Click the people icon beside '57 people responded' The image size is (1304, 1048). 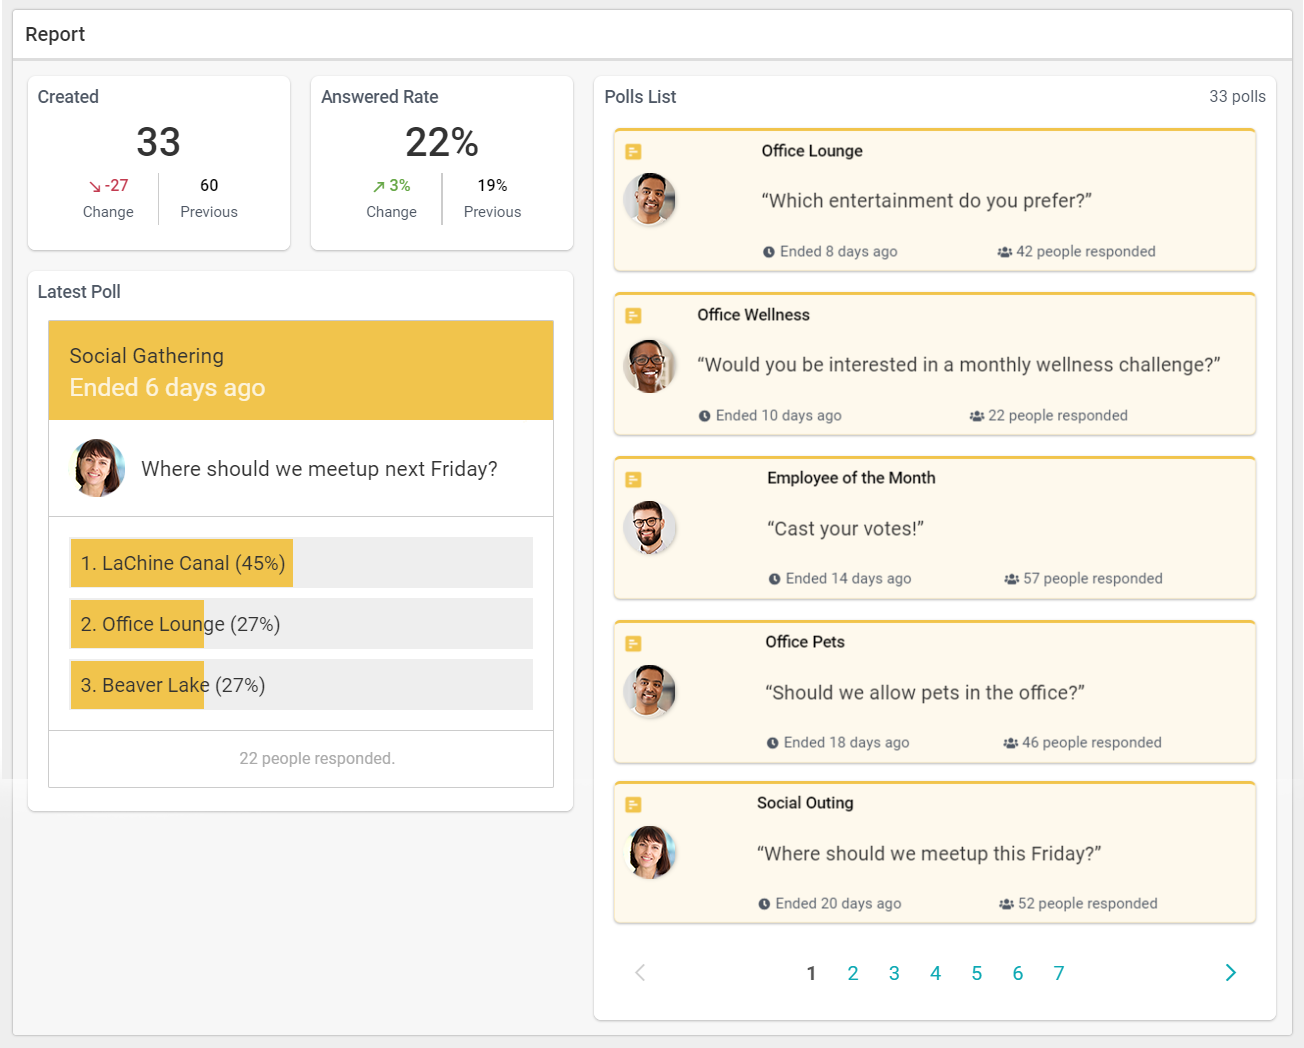tap(1011, 579)
